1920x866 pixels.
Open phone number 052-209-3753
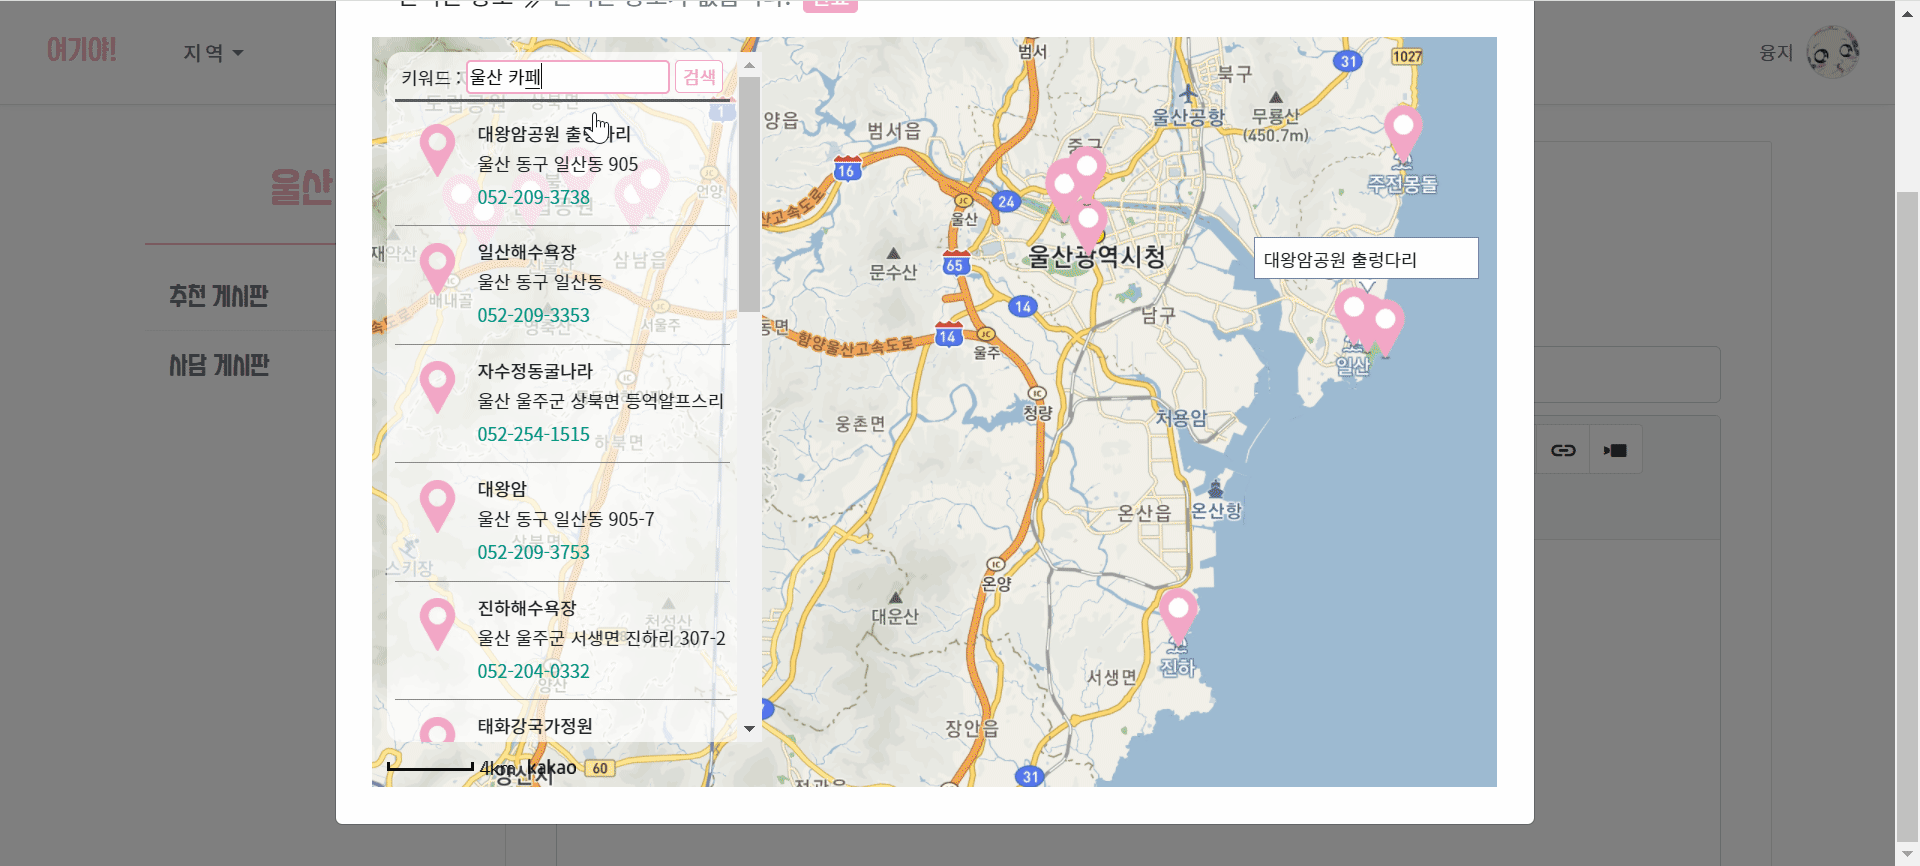tap(533, 552)
